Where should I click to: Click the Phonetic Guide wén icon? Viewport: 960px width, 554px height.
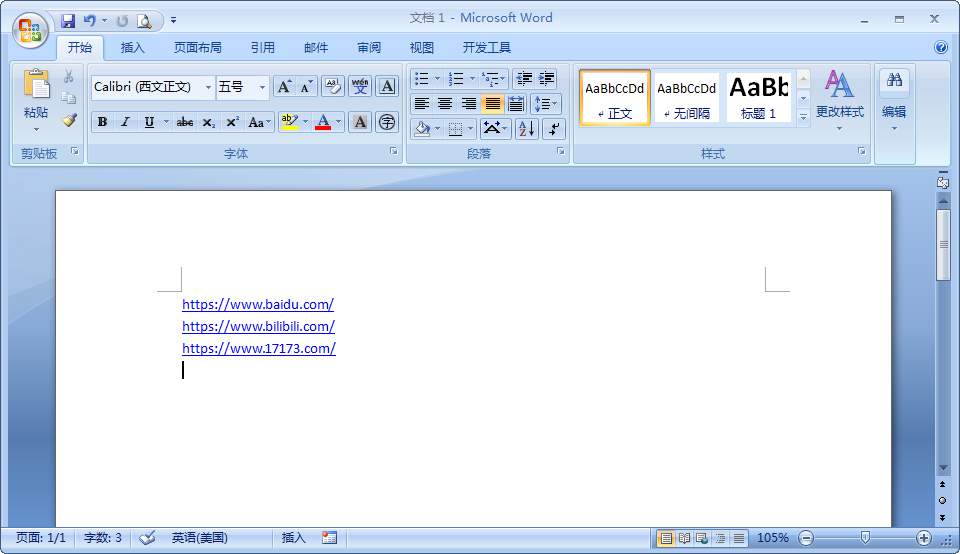pos(360,87)
